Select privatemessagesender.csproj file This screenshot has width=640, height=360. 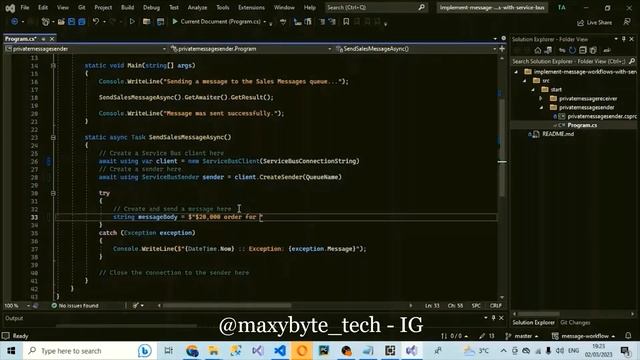(602, 116)
